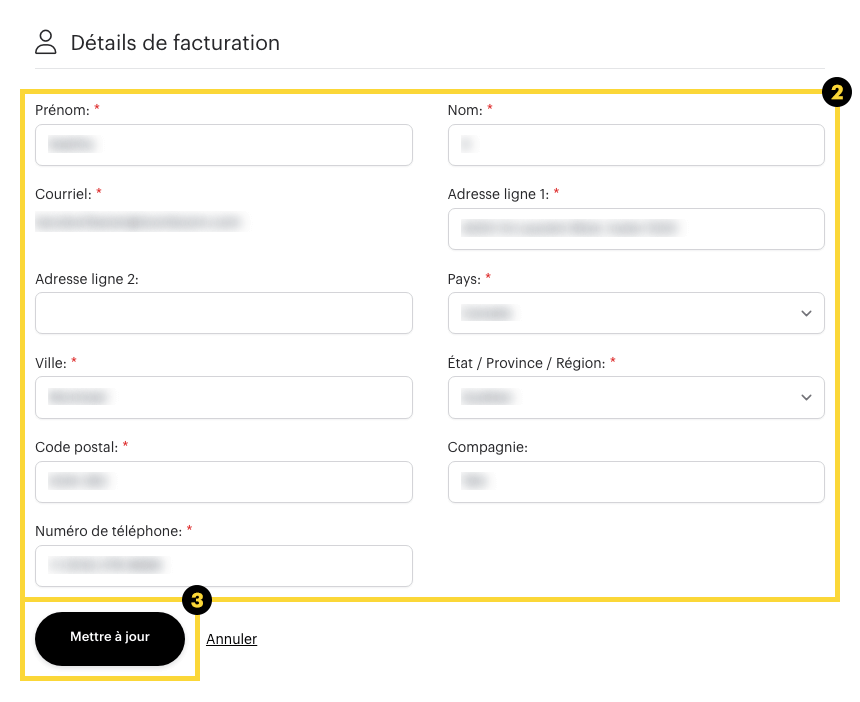The width and height of the screenshot is (860, 702).
Task: Click the Détails de facturation heading
Action: click(175, 43)
